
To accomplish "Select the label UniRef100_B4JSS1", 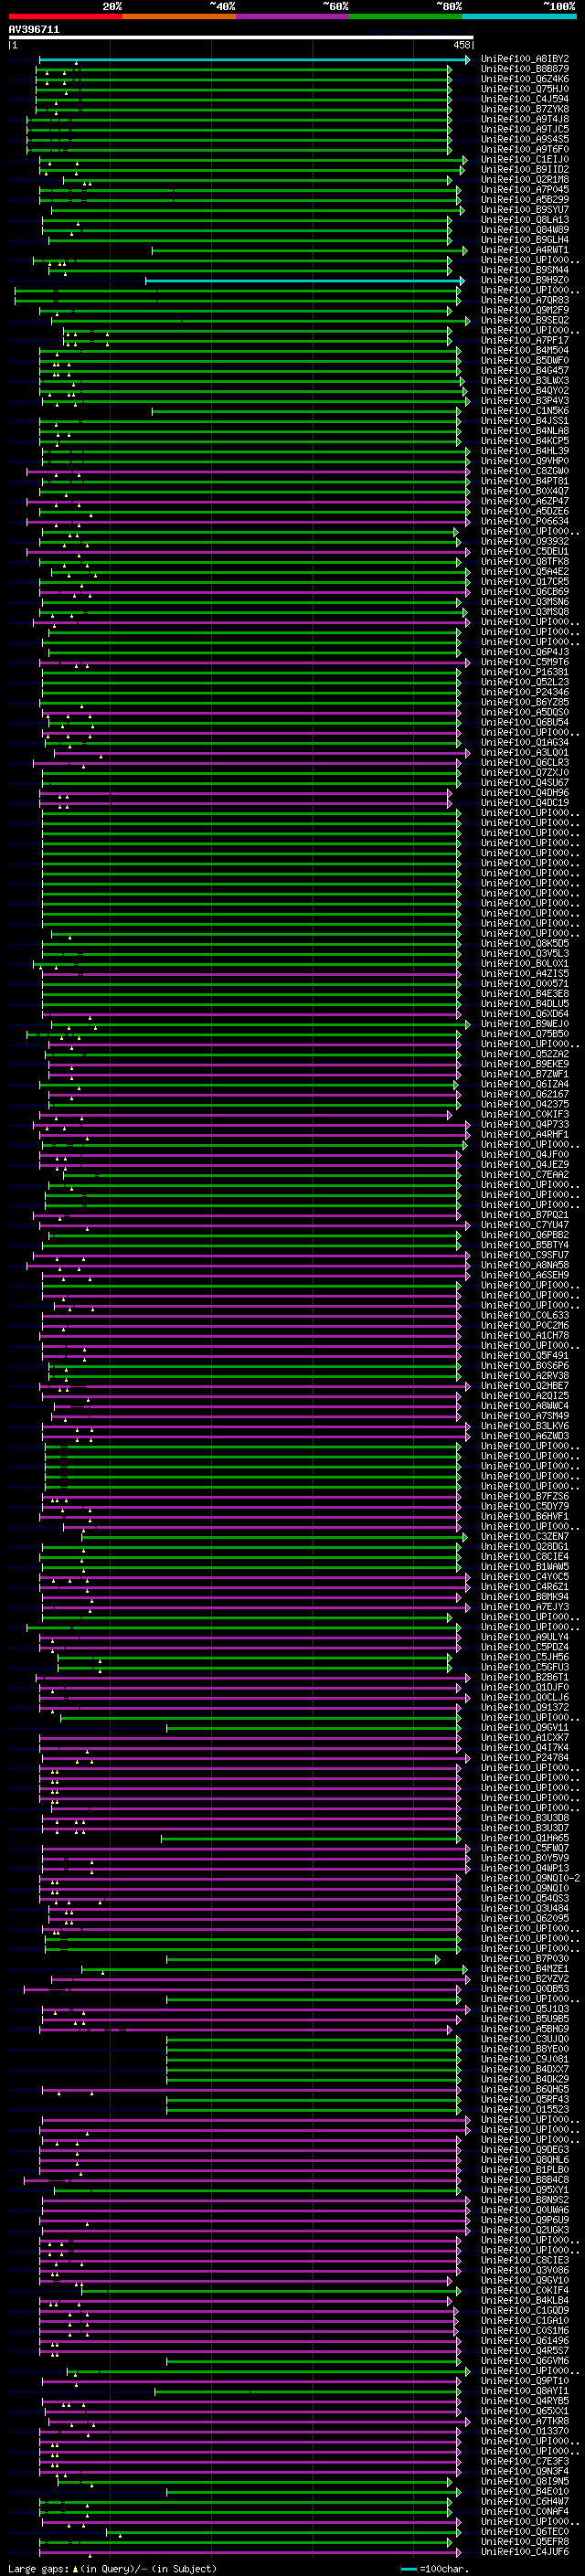I will click(525, 421).
